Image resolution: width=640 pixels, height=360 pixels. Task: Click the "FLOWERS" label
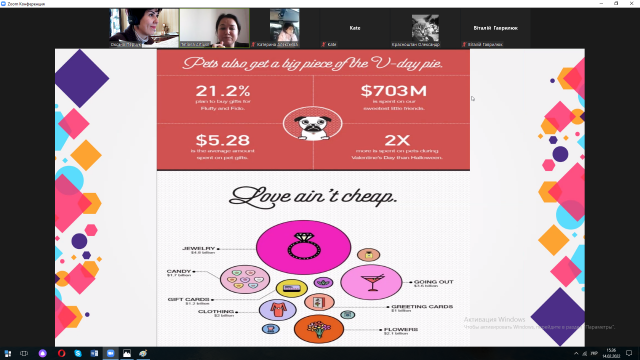[x=401, y=329]
